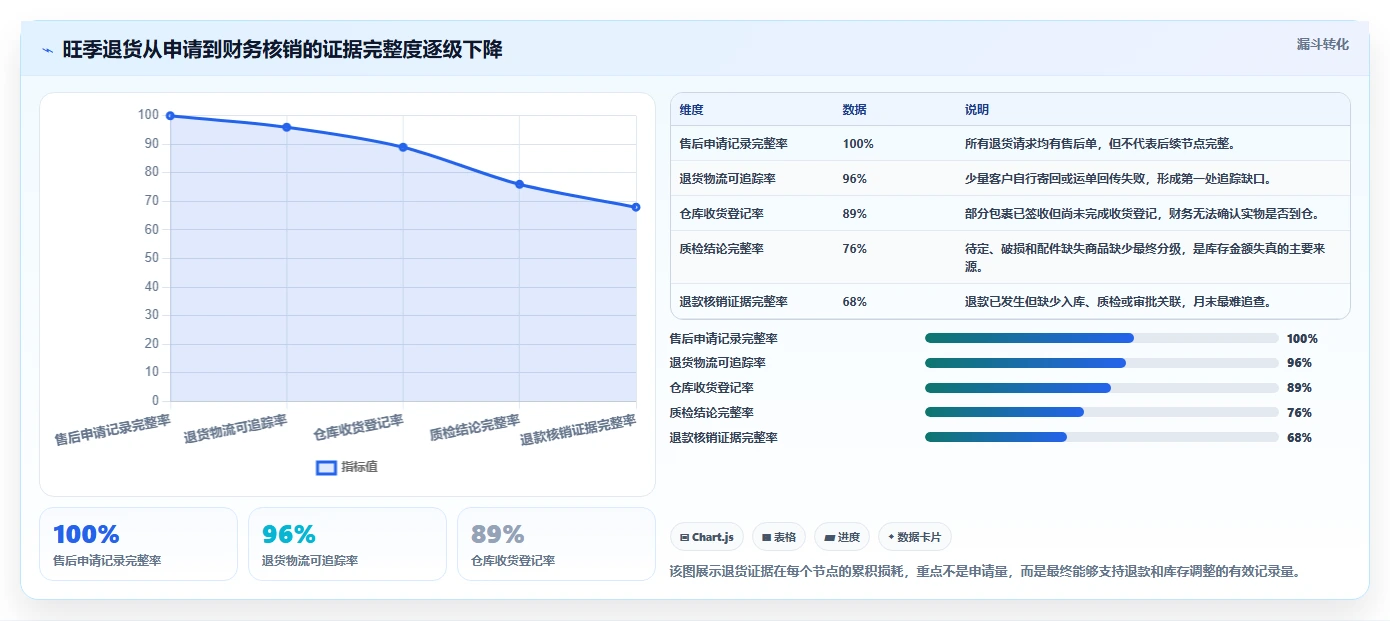Click the 进度 chip
Screen dimensions: 1390x621
[842, 537]
